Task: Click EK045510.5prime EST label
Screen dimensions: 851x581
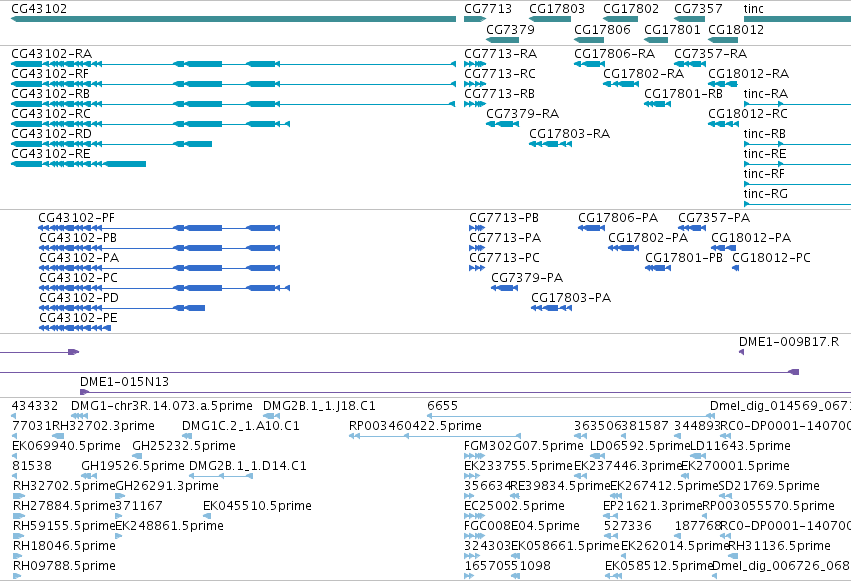Action: (257, 506)
